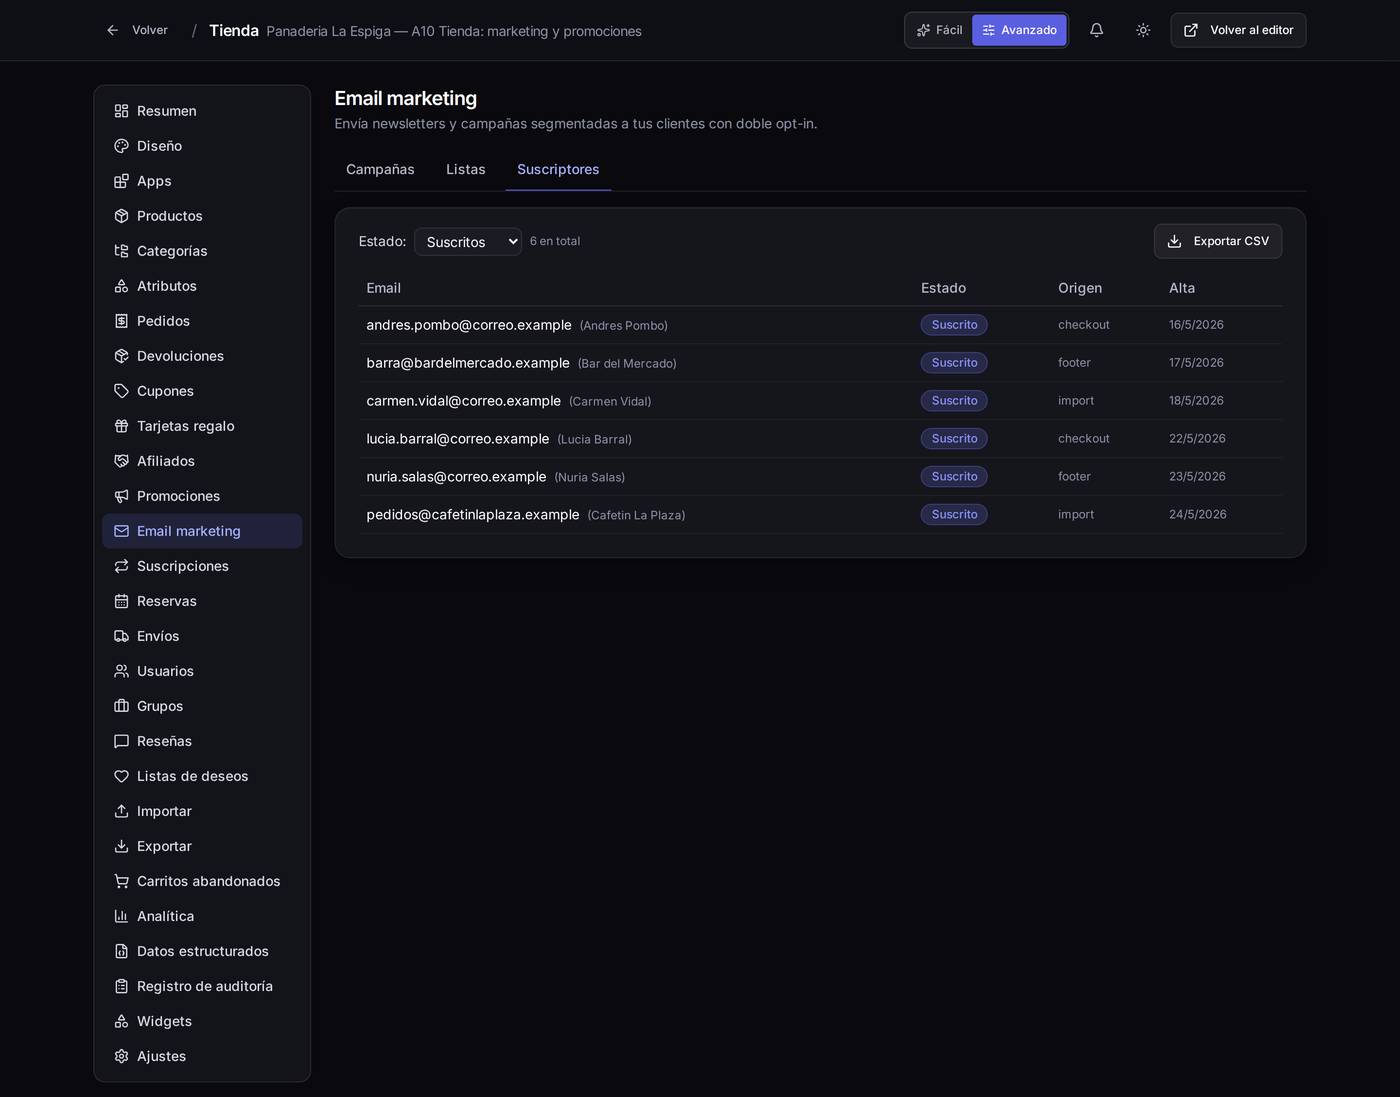Open Grupos in the sidebar
This screenshot has width=1400, height=1097.
202,706
